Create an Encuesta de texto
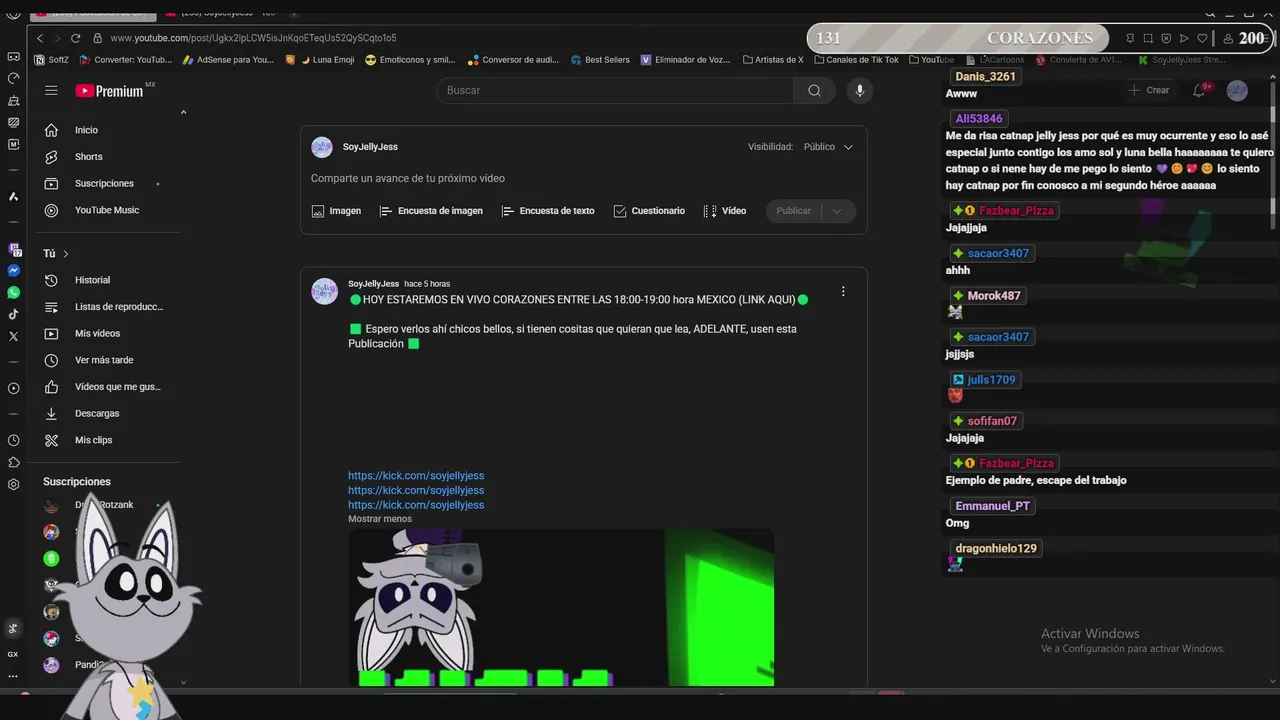Image resolution: width=1280 pixels, height=720 pixels. tap(548, 211)
